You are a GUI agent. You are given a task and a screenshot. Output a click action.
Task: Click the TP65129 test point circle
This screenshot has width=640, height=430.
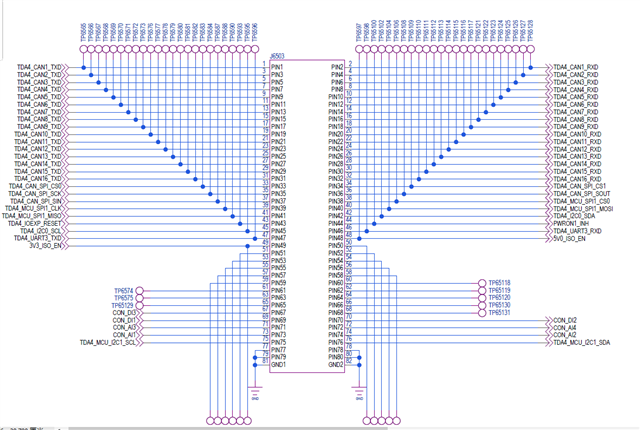140,306
